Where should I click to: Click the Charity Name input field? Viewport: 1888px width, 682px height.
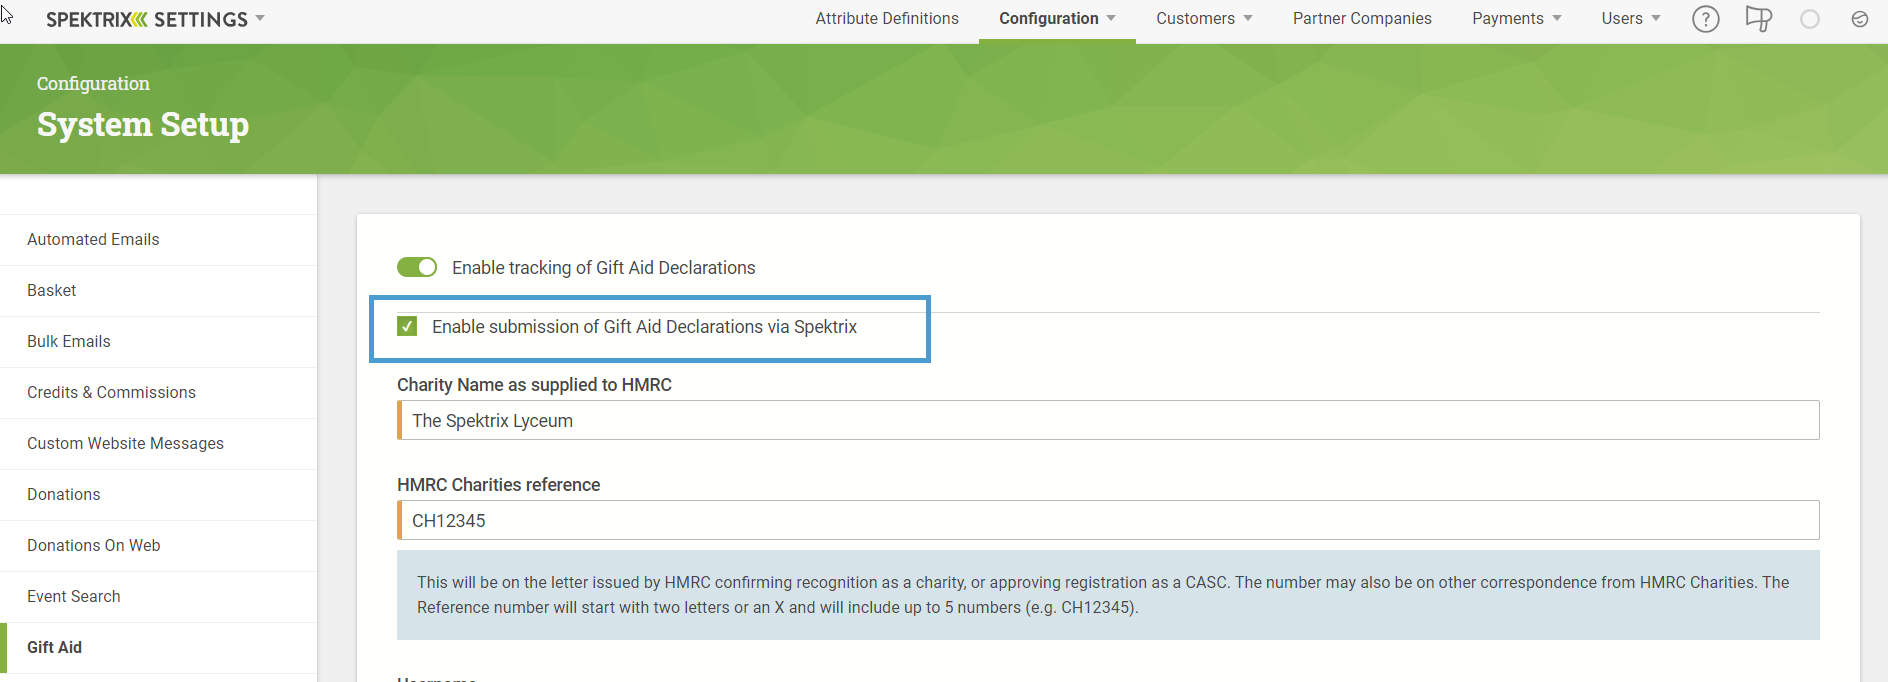pyautogui.click(x=1108, y=420)
